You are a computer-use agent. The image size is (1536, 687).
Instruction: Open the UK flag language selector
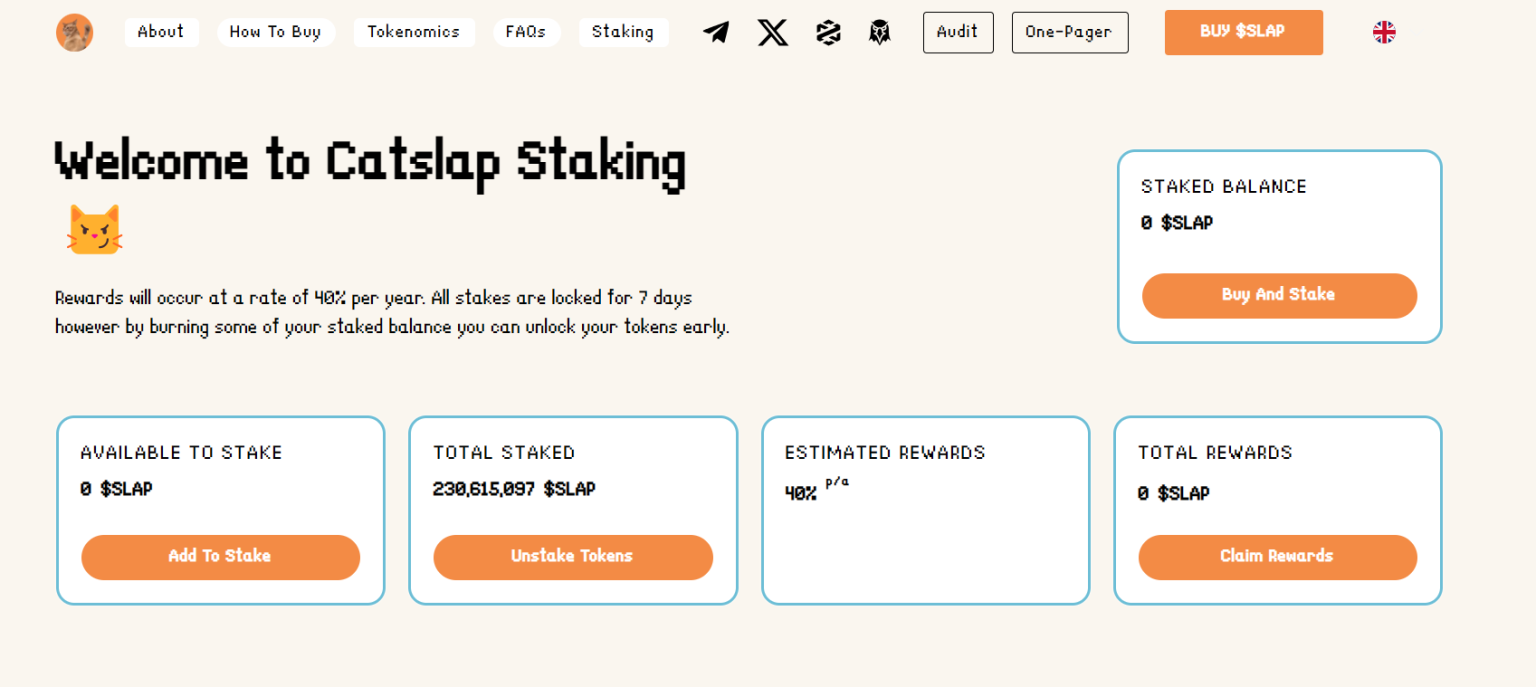(x=1384, y=32)
